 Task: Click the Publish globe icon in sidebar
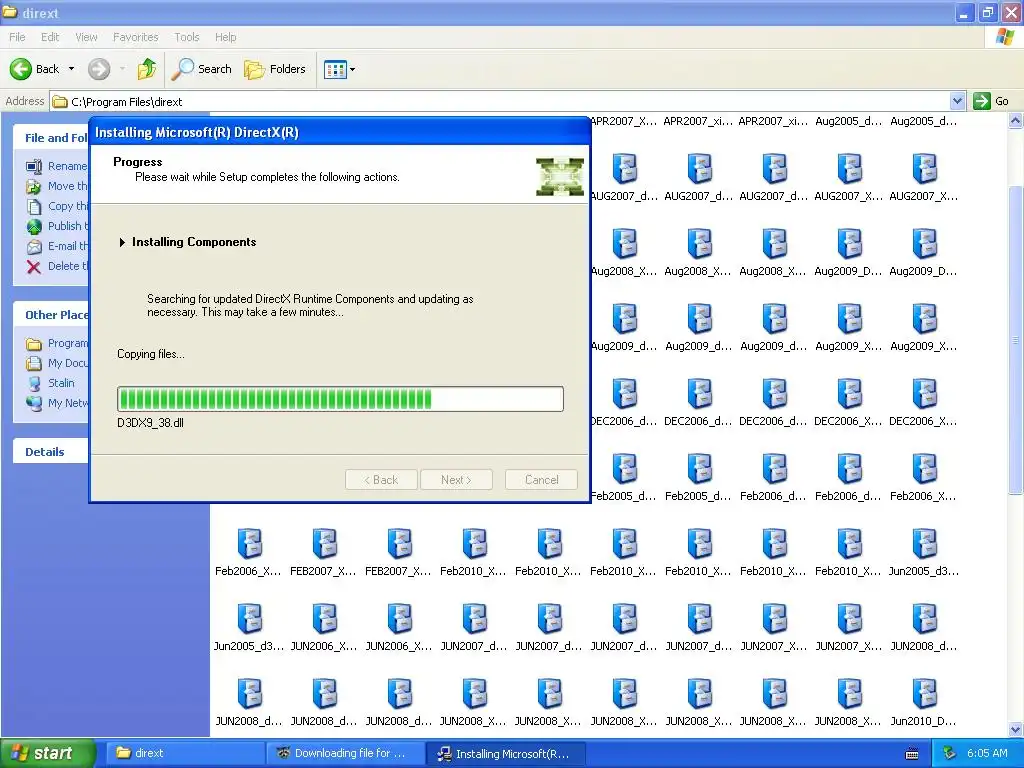click(34, 227)
